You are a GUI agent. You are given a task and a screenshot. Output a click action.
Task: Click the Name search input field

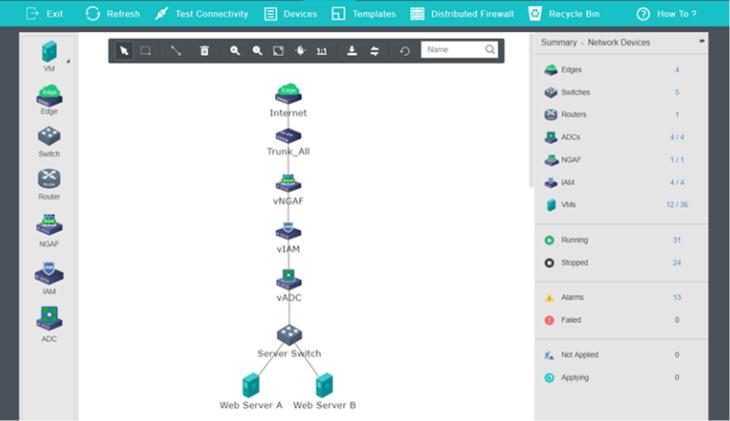(451, 49)
